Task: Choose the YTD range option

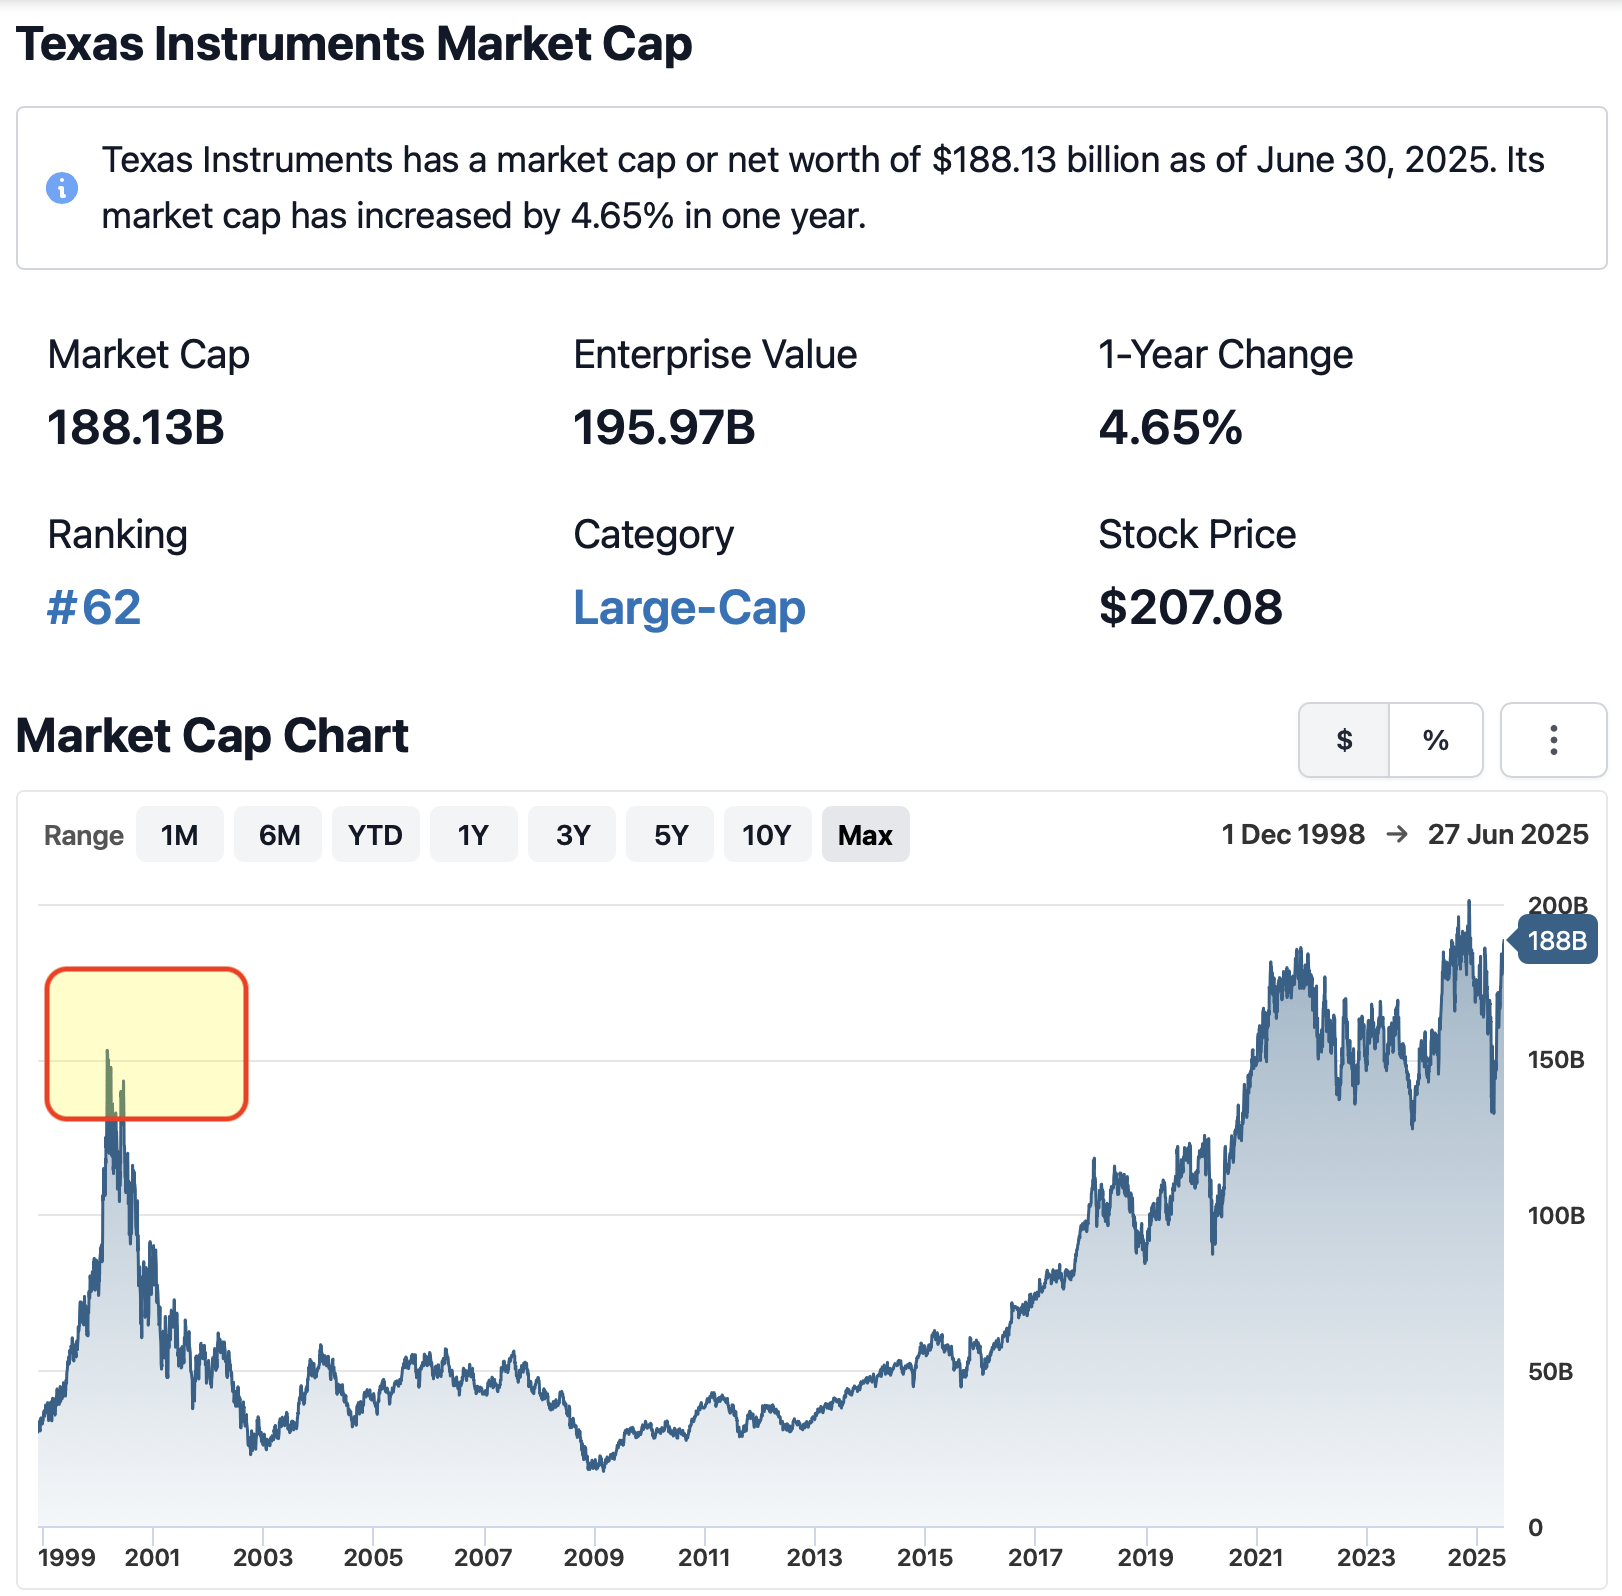Action: (x=375, y=833)
